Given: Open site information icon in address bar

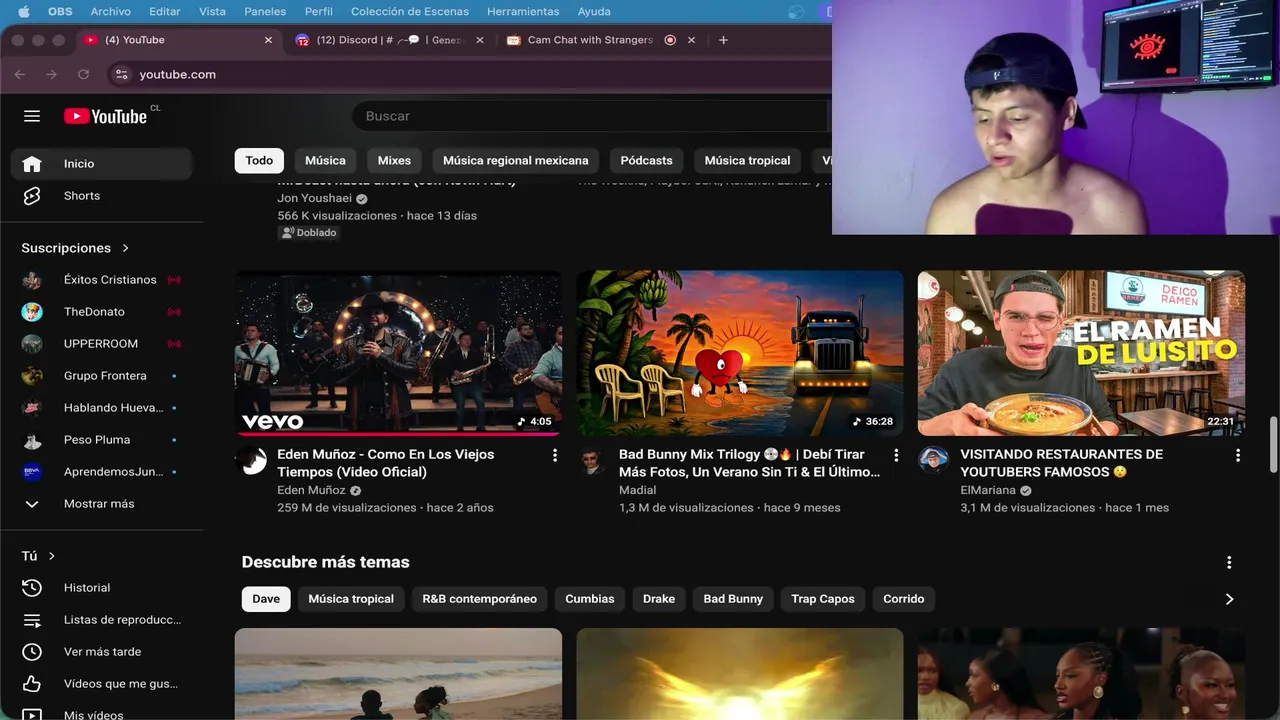Looking at the screenshot, I should [x=122, y=75].
